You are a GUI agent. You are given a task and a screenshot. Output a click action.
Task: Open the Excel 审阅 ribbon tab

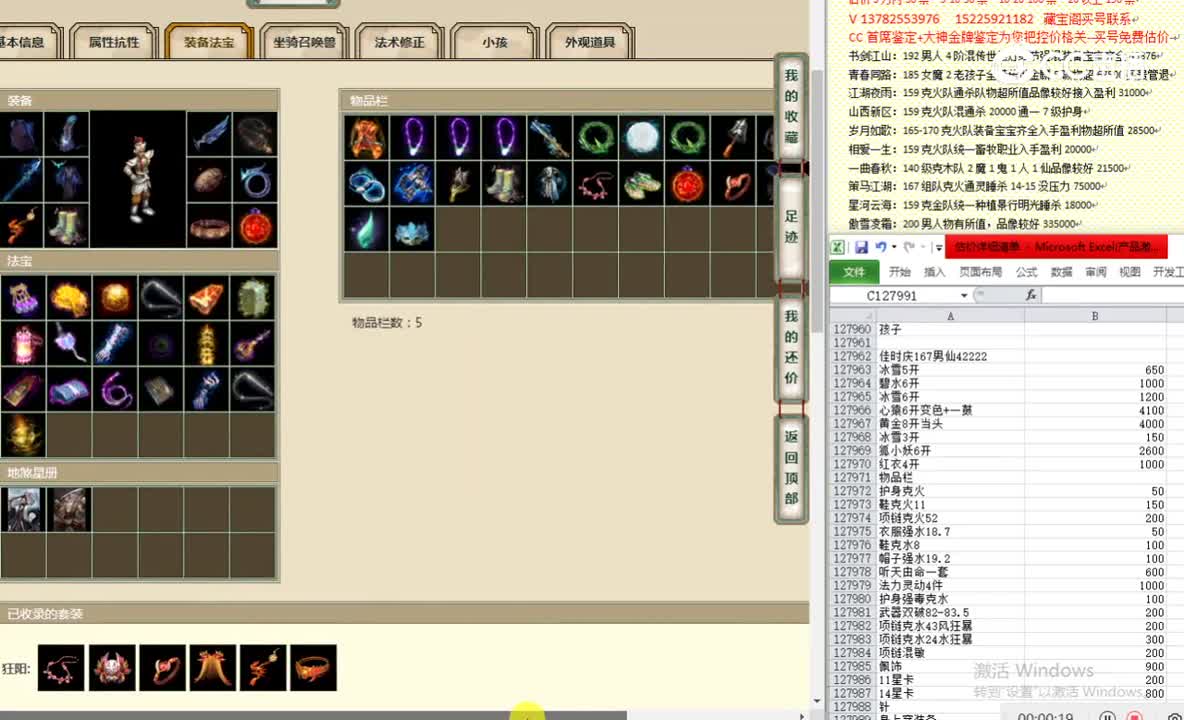1096,272
